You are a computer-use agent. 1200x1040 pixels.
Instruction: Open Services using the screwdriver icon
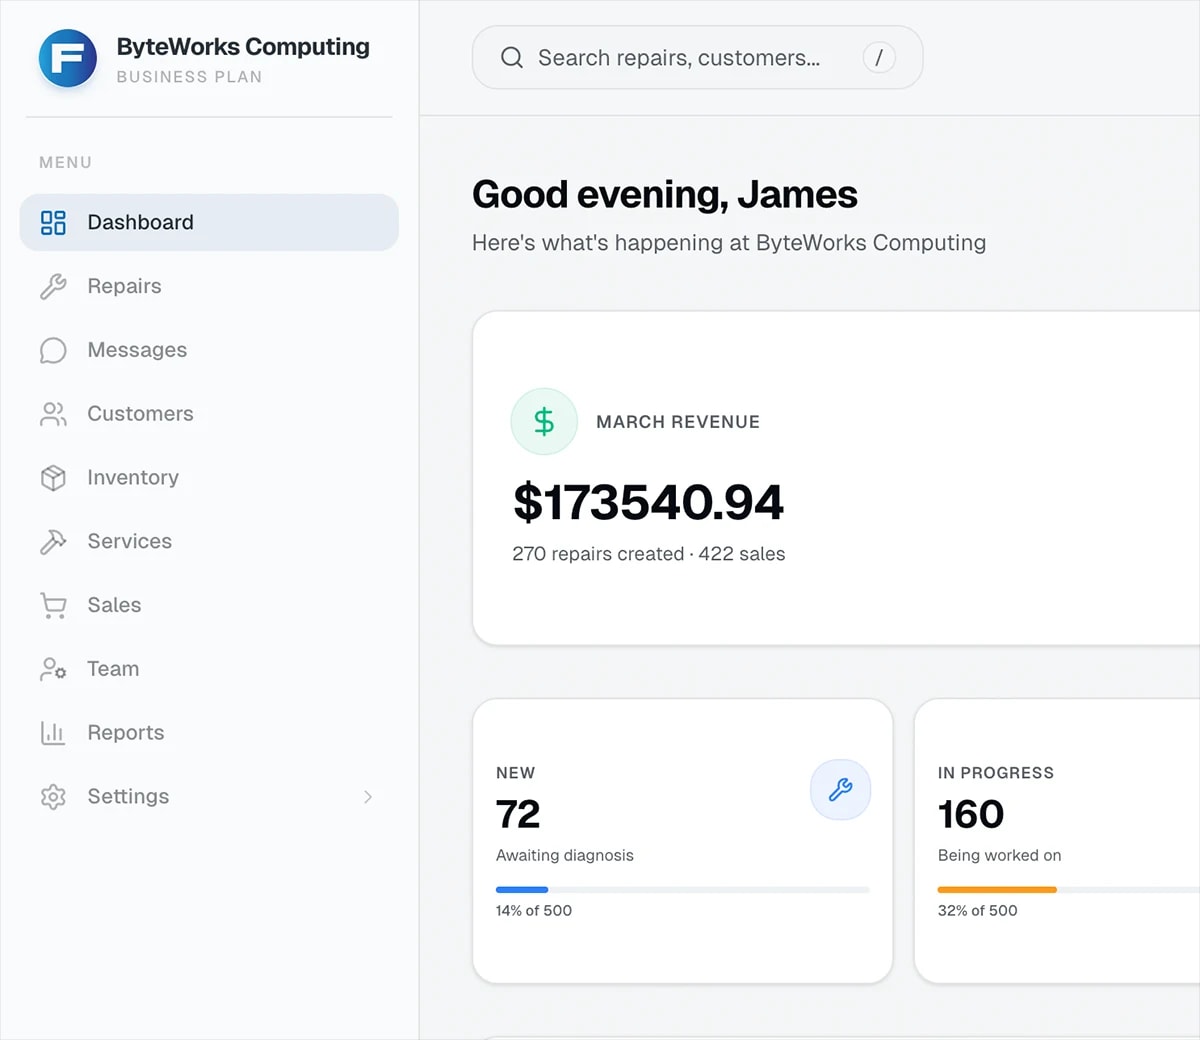pyautogui.click(x=52, y=541)
